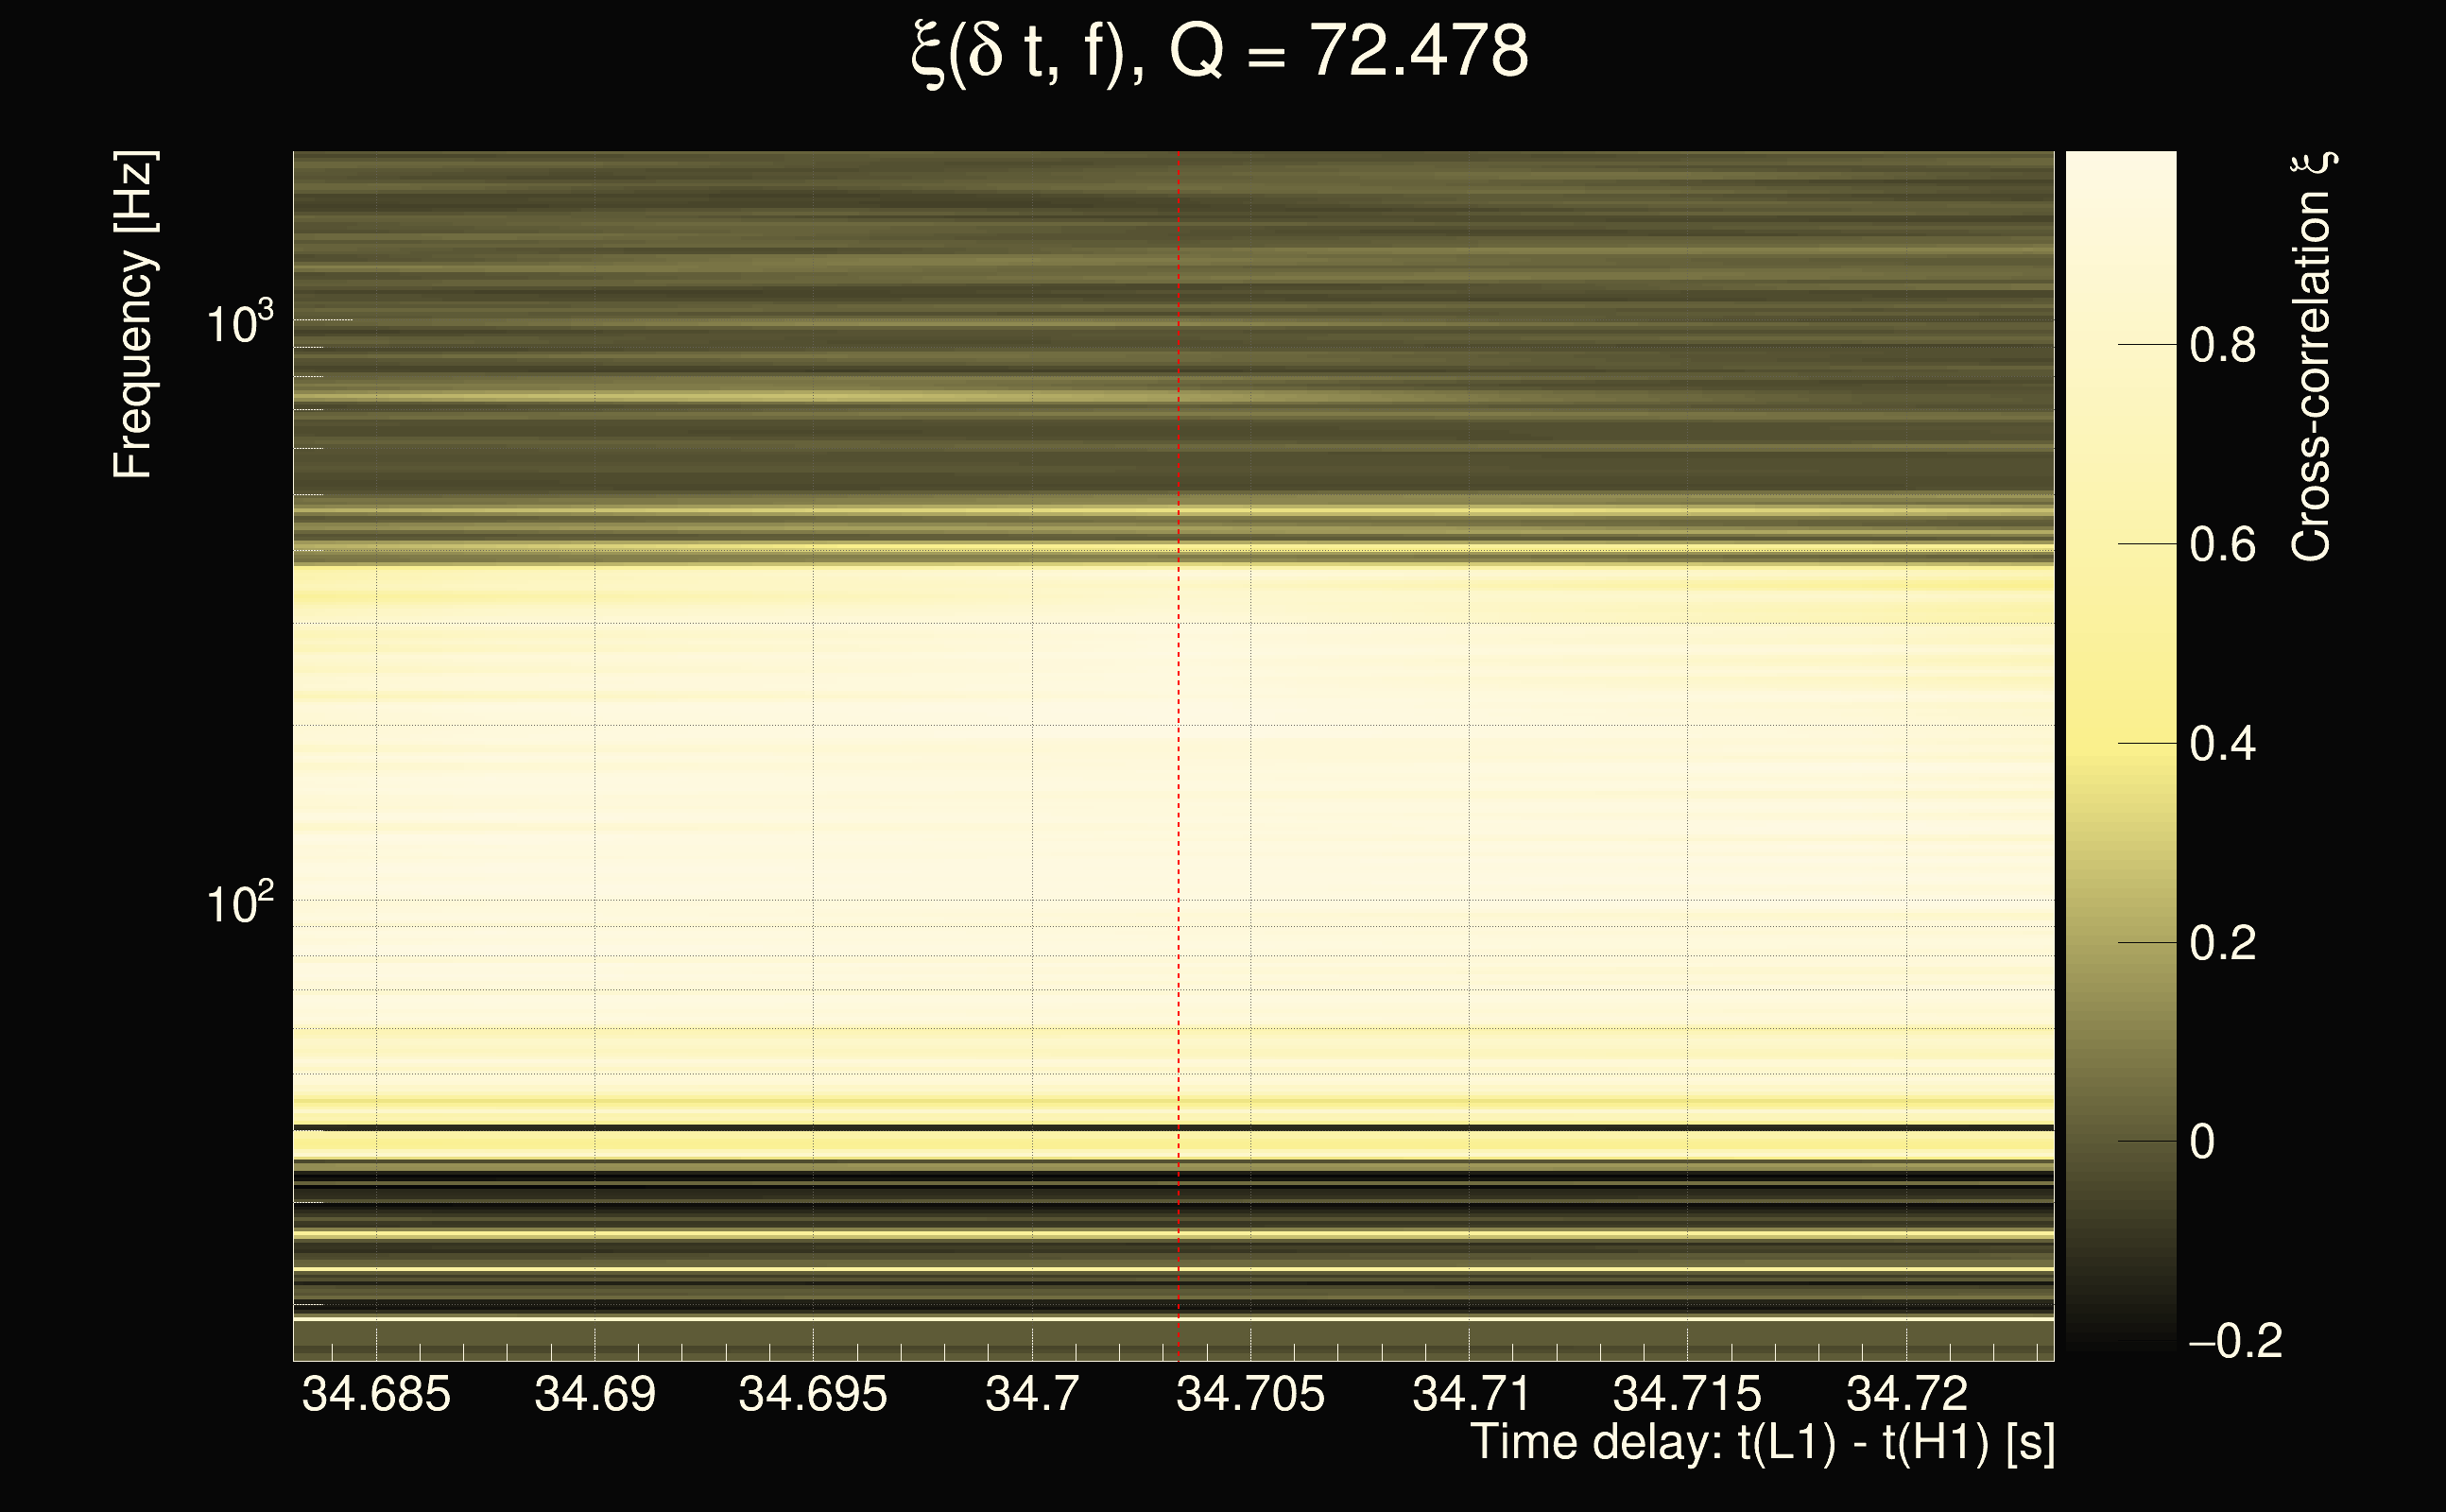Click the Cross-correlation ξ colorbar label
The width and height of the screenshot is (2446, 1512).
[x=2311, y=357]
